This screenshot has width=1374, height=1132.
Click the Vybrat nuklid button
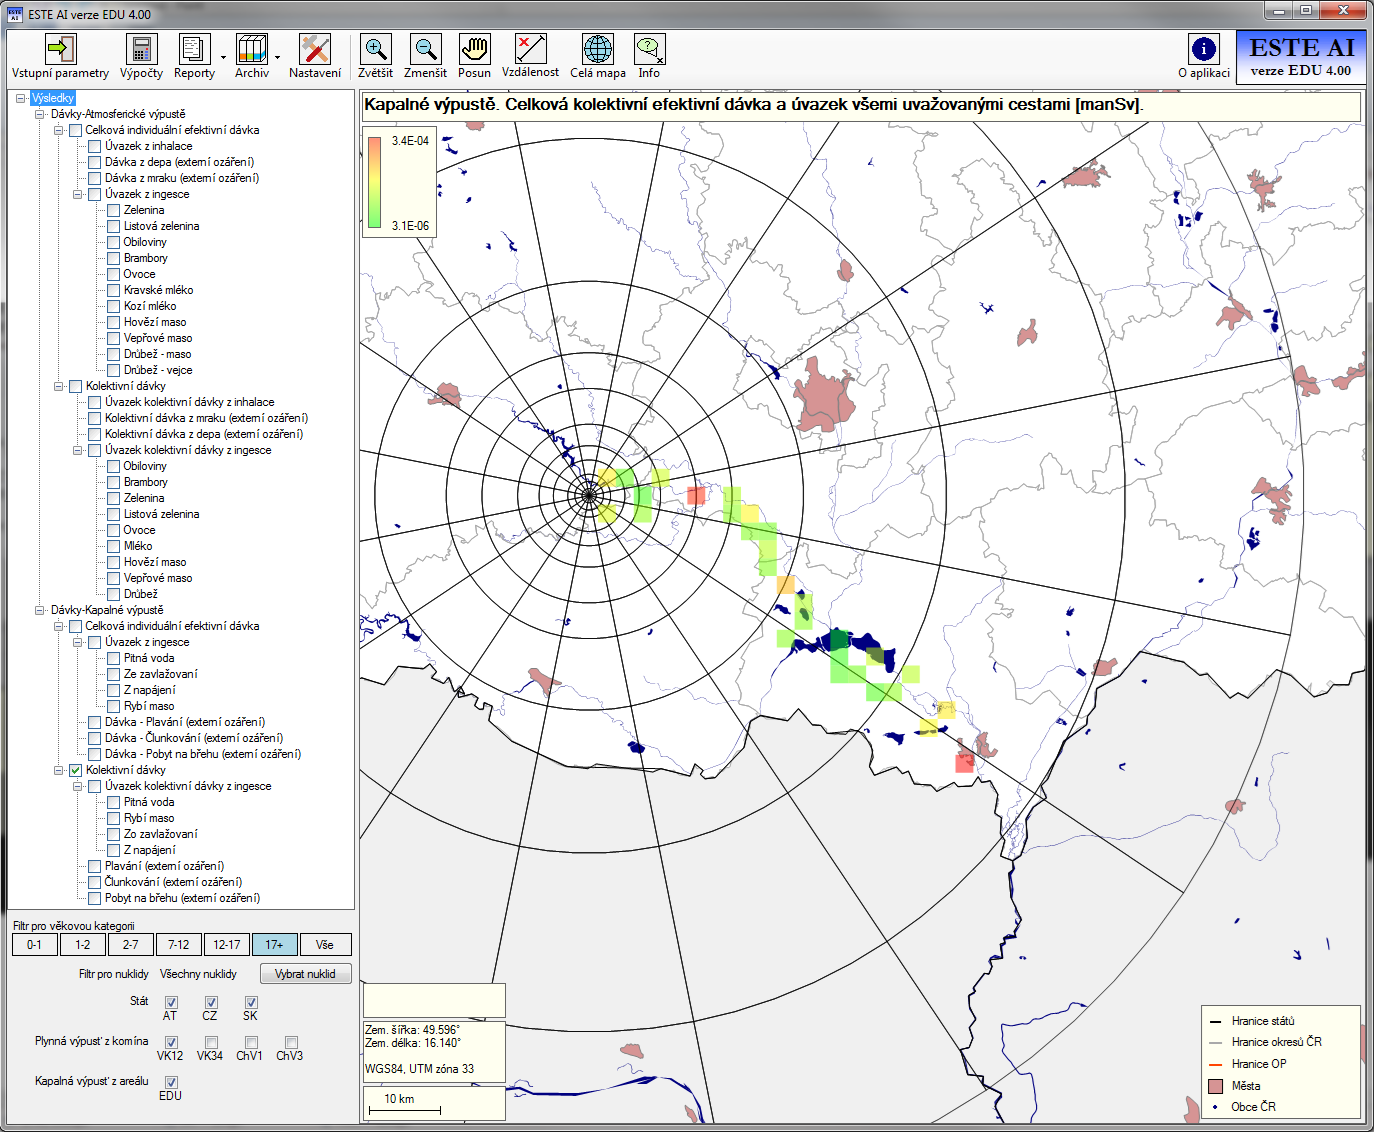click(x=305, y=974)
